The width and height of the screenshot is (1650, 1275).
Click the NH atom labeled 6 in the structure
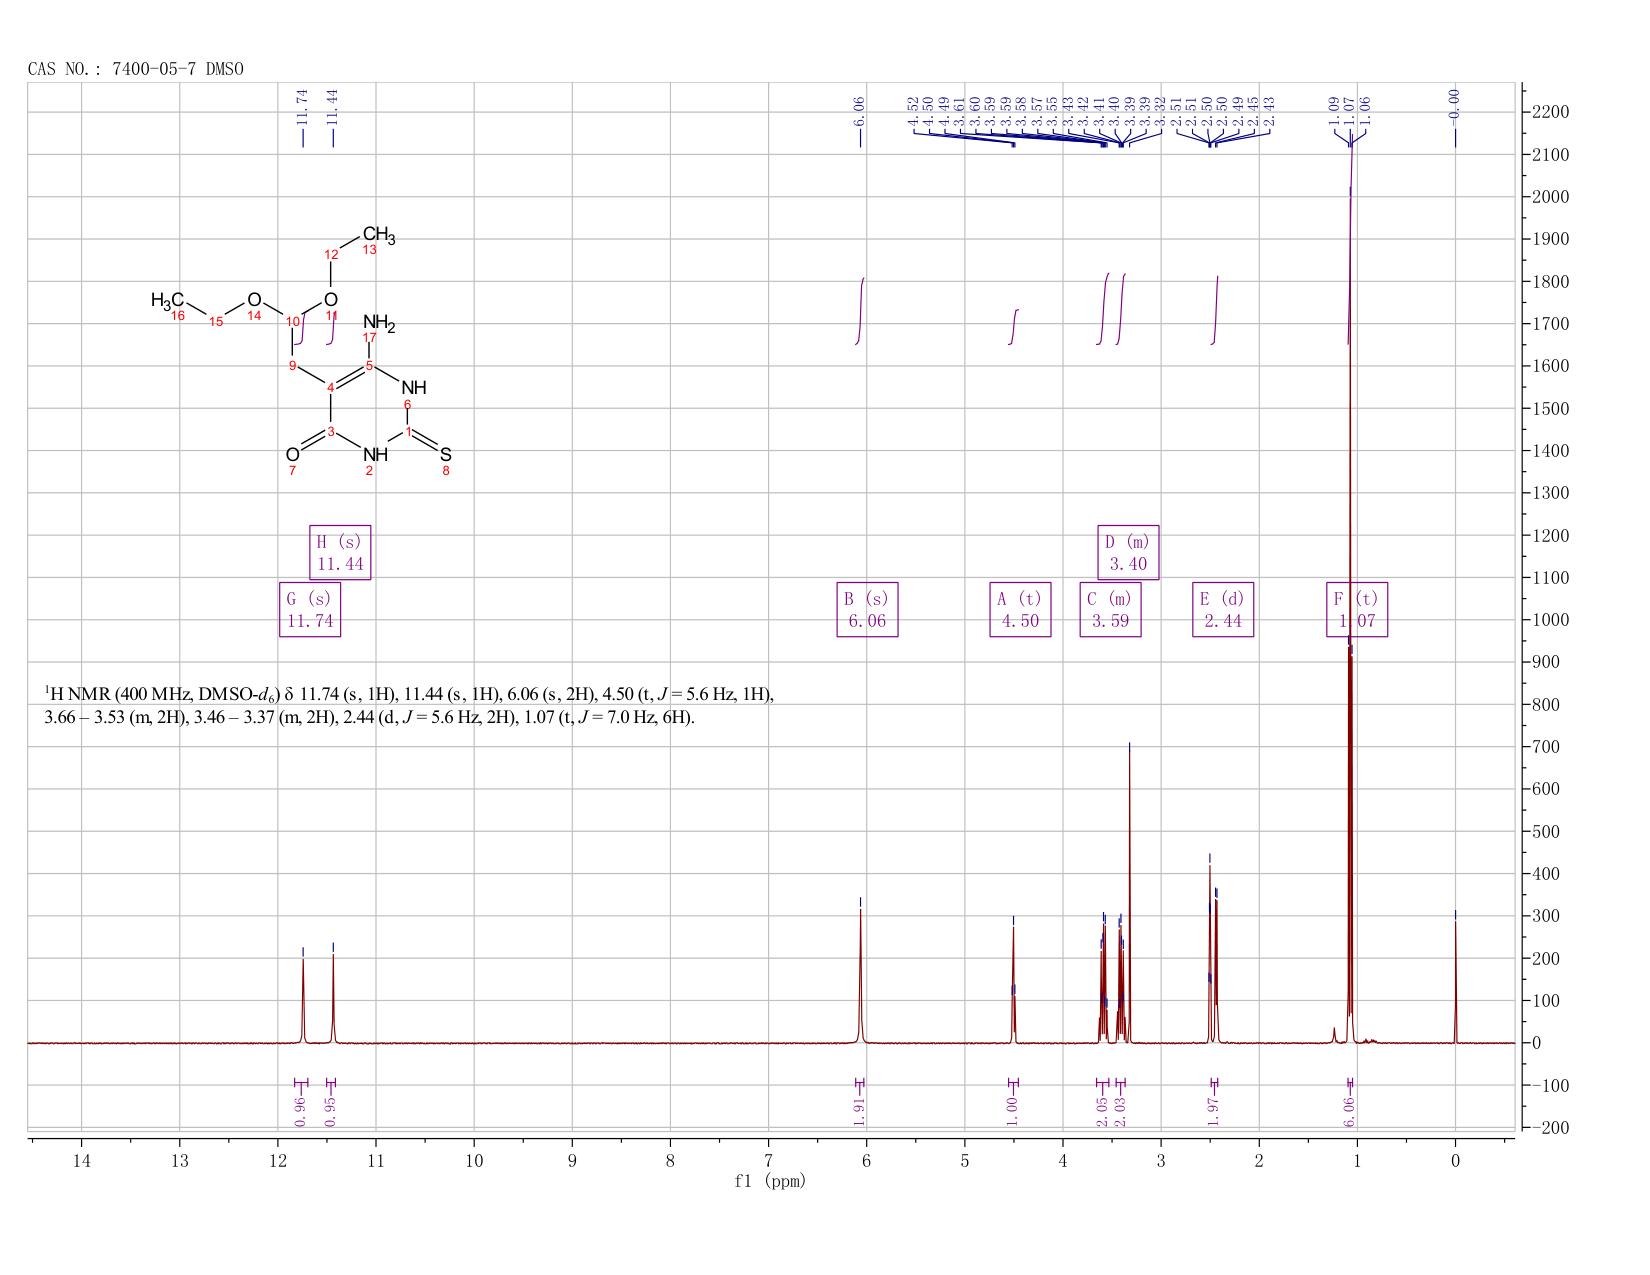pyautogui.click(x=413, y=388)
